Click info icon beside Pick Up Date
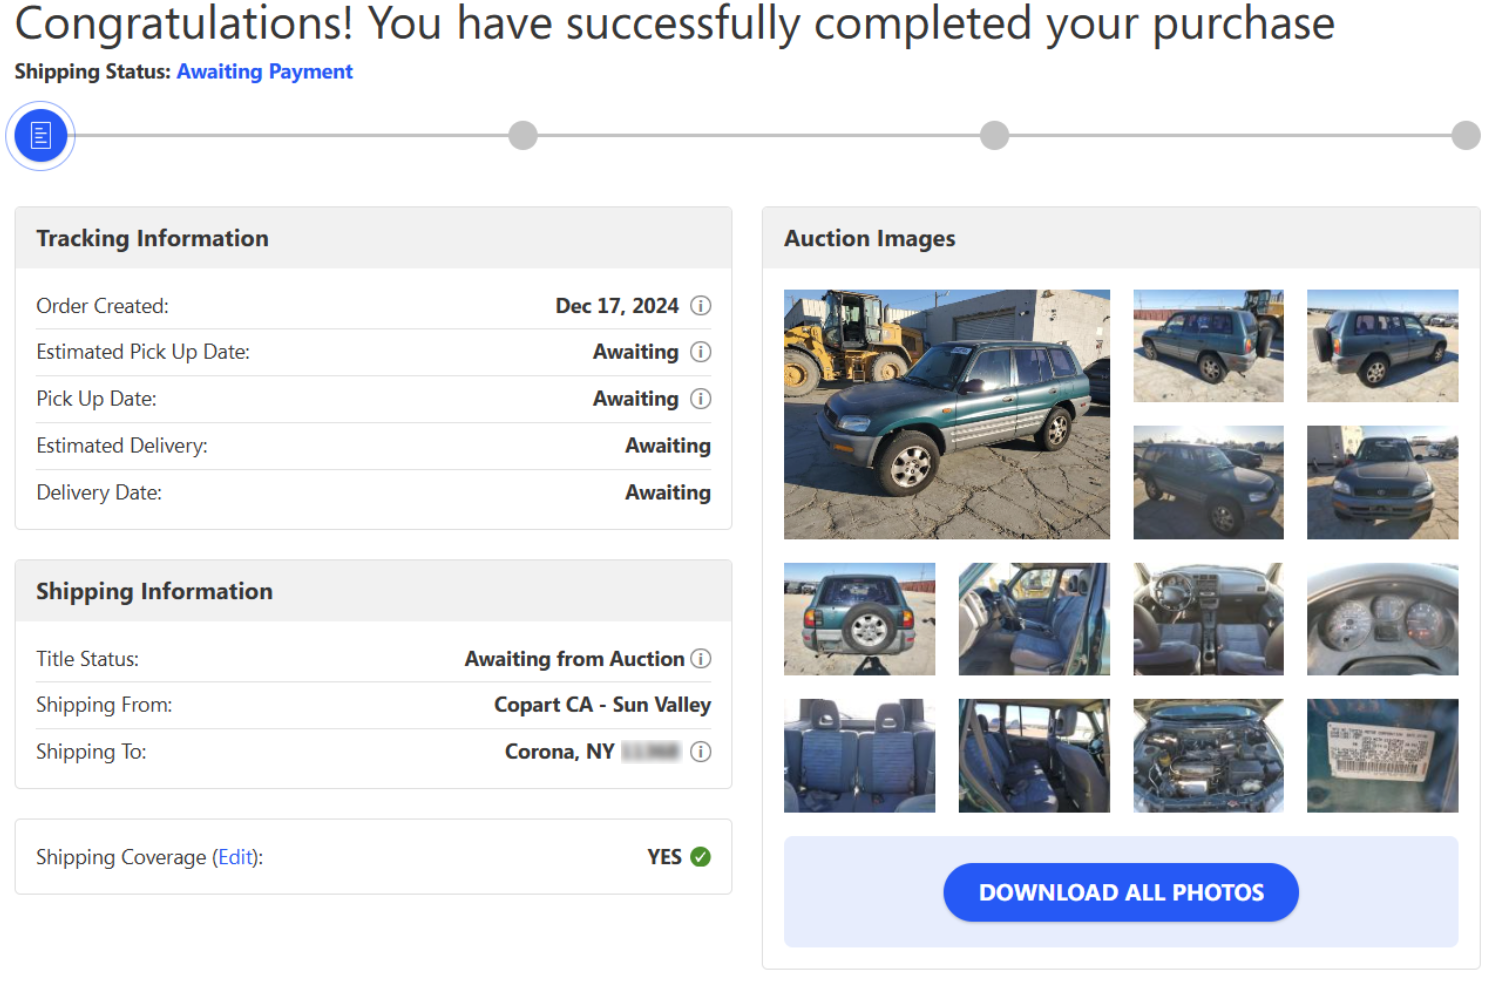 click(701, 399)
